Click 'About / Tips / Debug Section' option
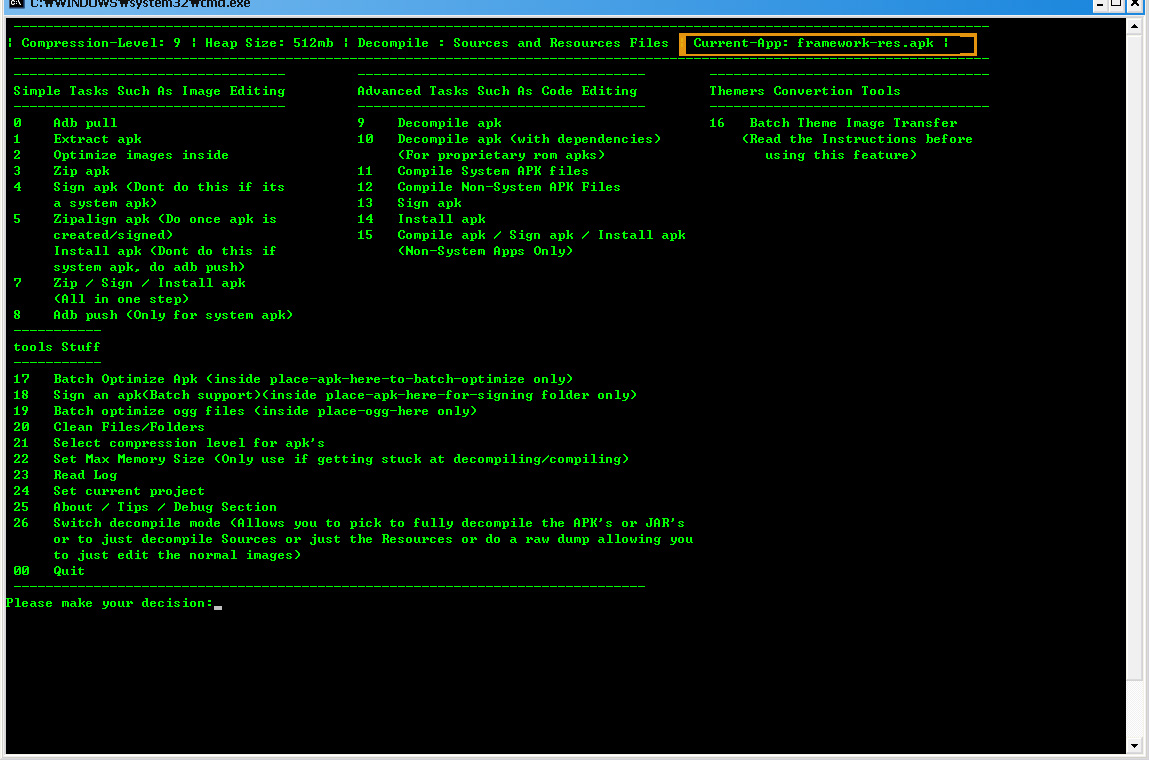Image resolution: width=1149 pixels, height=760 pixels. point(164,507)
